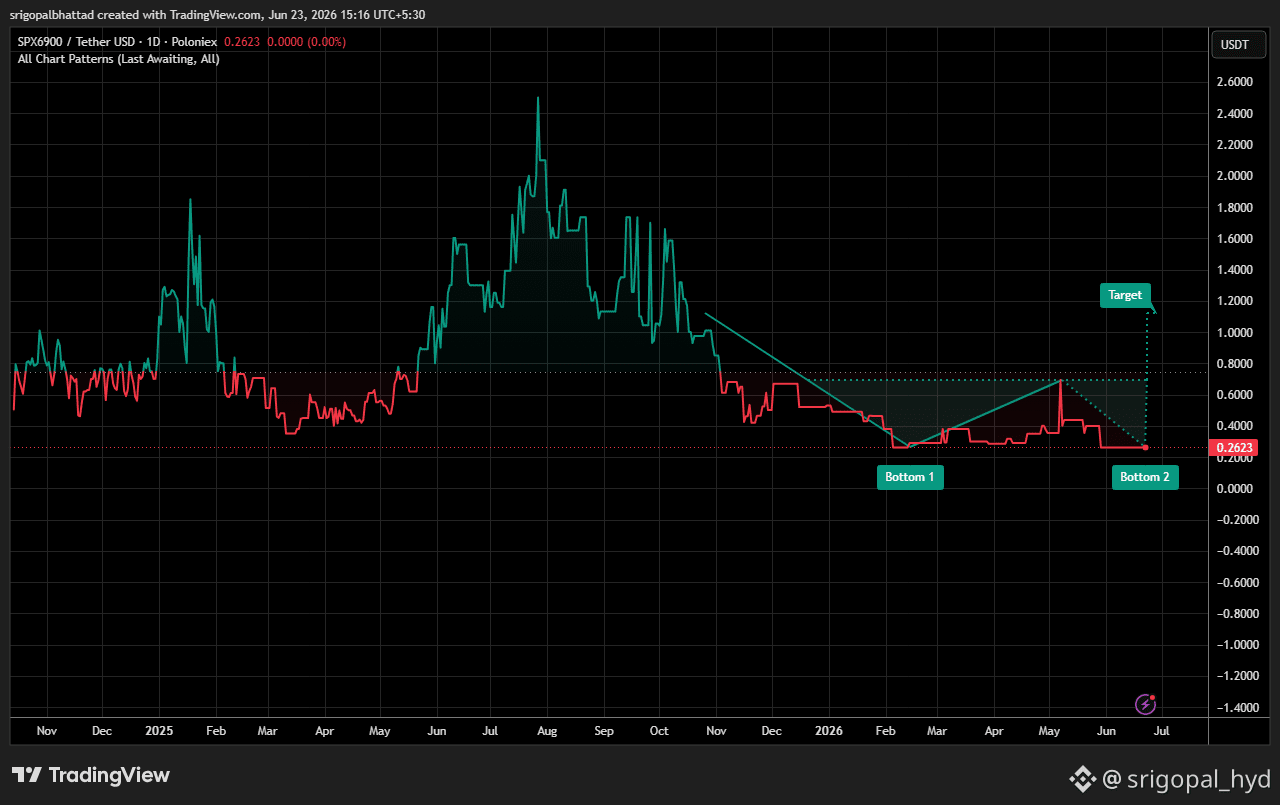1280x805 pixels.
Task: Click the positive 0.6000 price axis label
Action: click(1236, 395)
